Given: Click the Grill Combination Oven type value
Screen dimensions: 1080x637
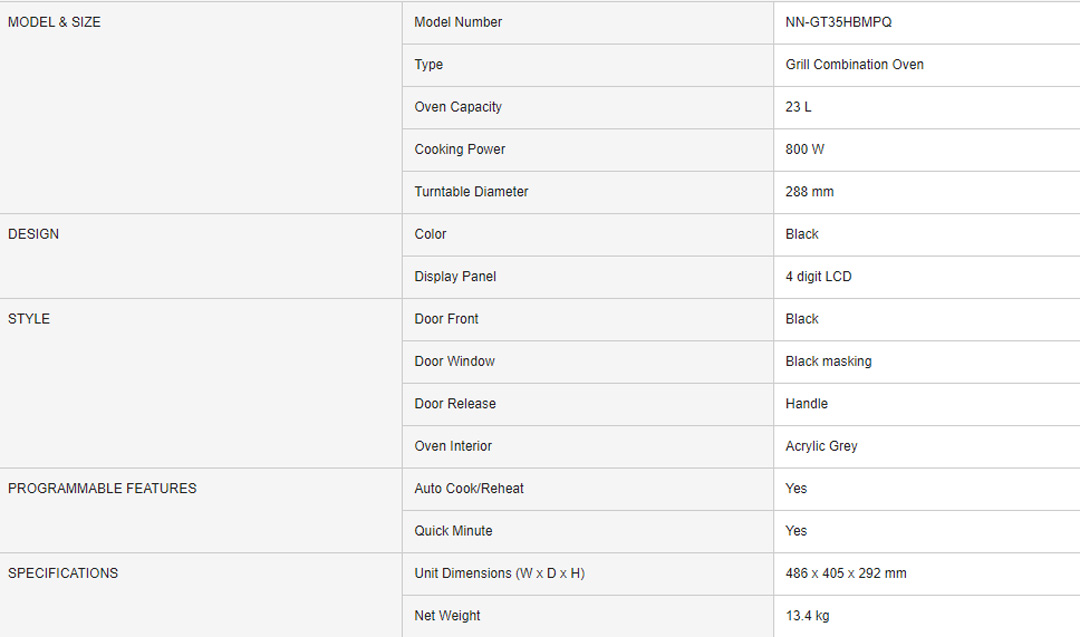Looking at the screenshot, I should pos(854,65).
